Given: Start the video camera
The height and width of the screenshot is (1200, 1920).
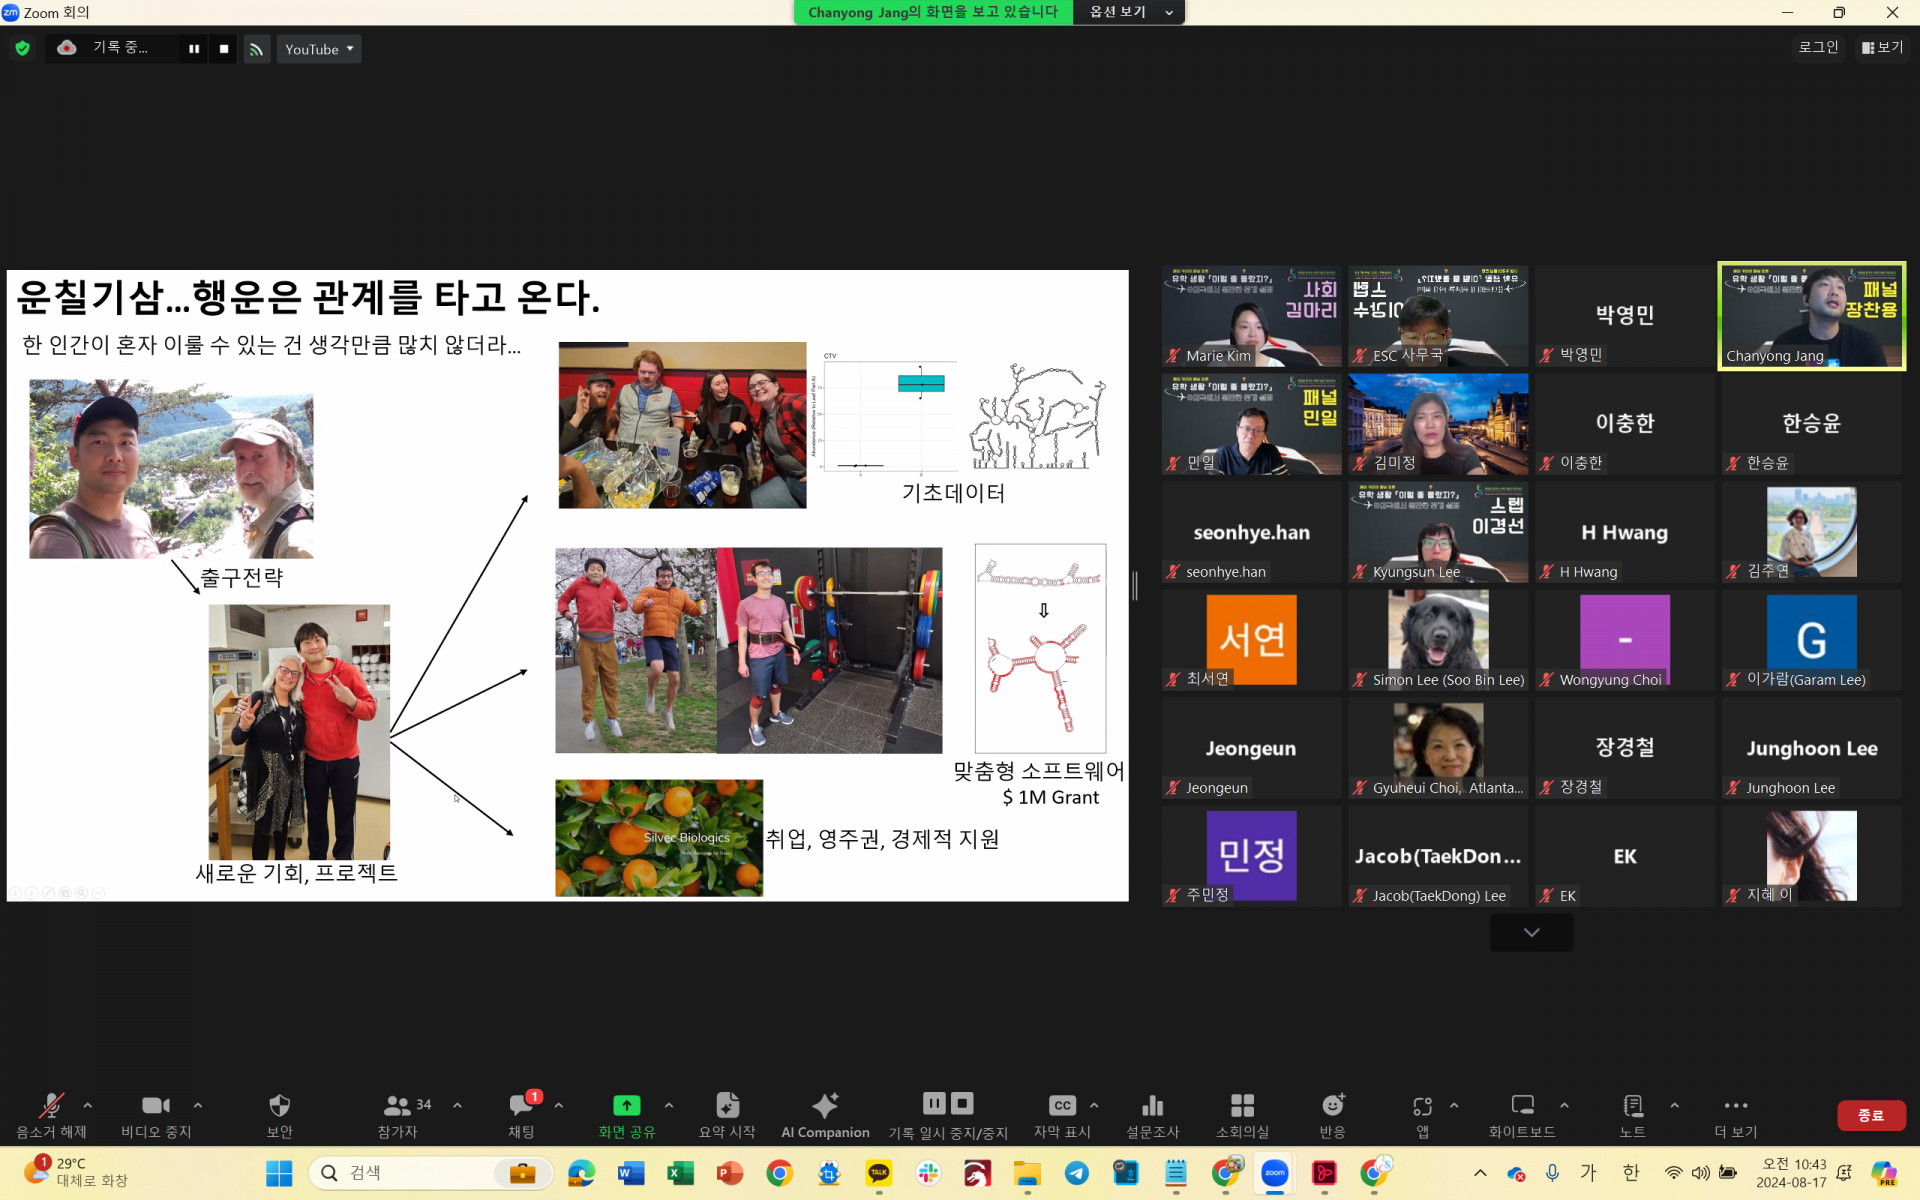Looking at the screenshot, I should point(155,1110).
